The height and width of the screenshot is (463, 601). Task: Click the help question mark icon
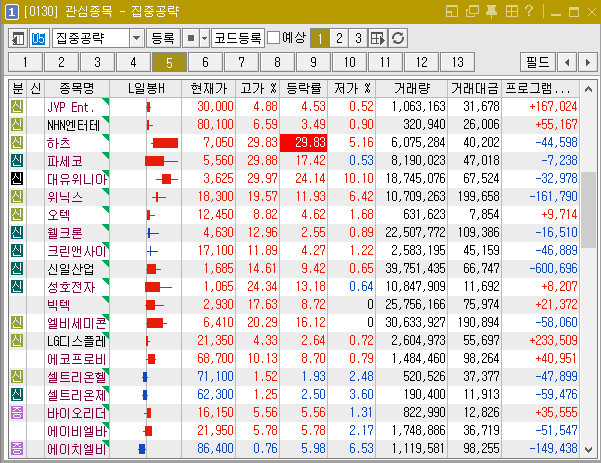pos(529,11)
